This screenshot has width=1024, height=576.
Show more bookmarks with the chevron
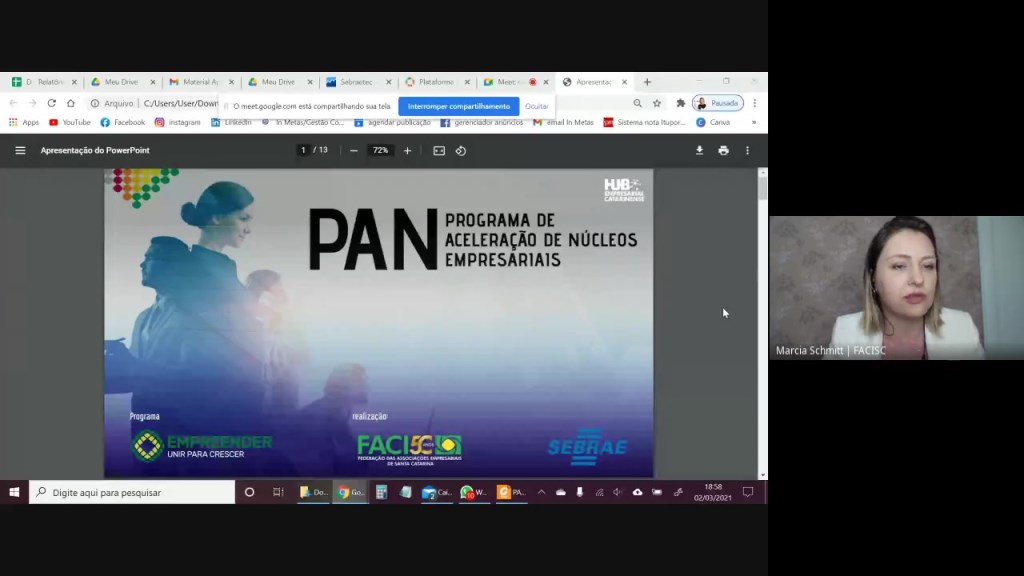[754, 122]
